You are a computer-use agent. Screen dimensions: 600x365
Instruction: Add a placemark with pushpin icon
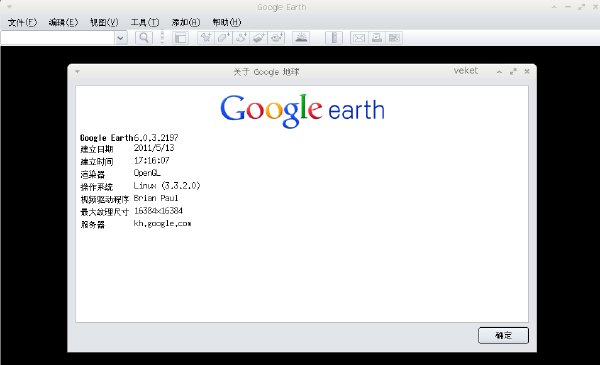point(206,37)
